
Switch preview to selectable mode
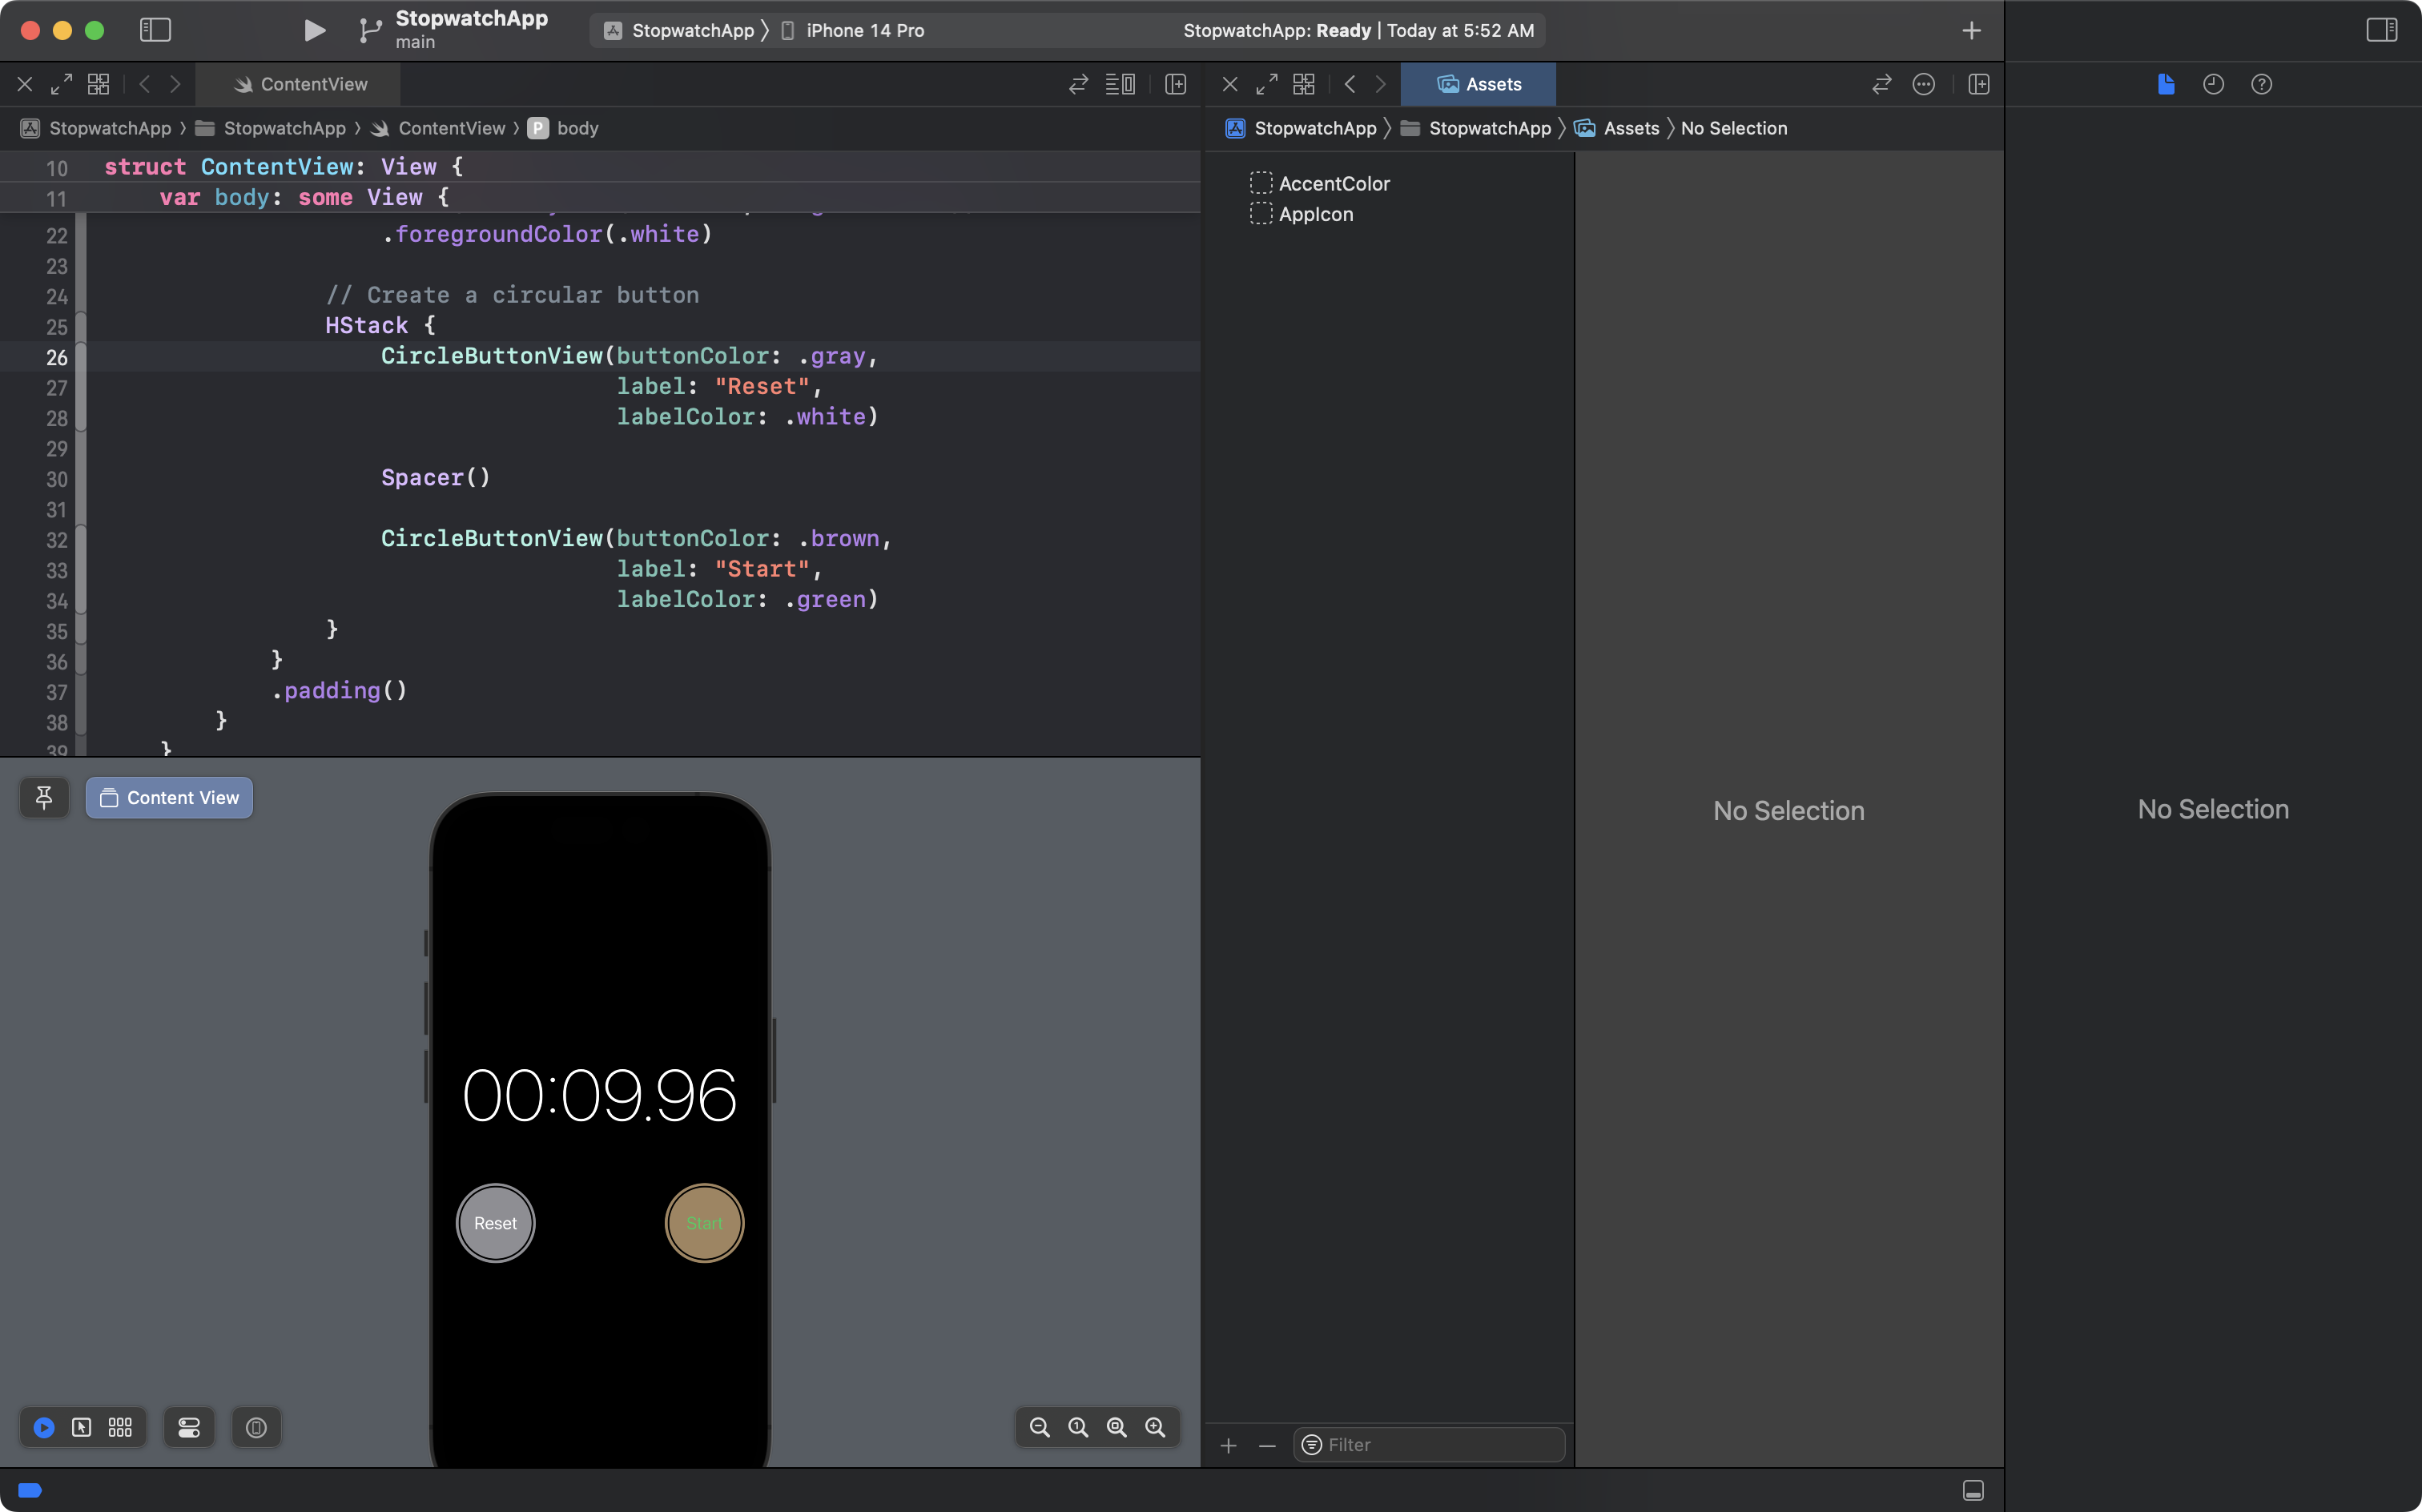pos(82,1427)
